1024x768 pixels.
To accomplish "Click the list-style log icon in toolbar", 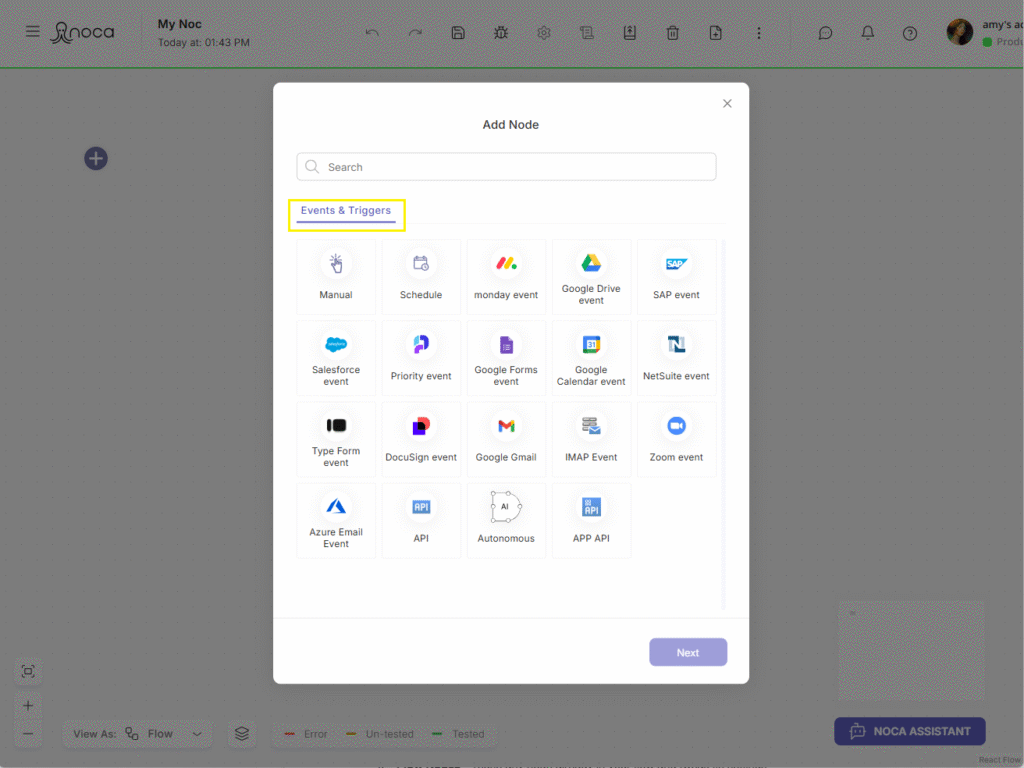I will tap(587, 33).
